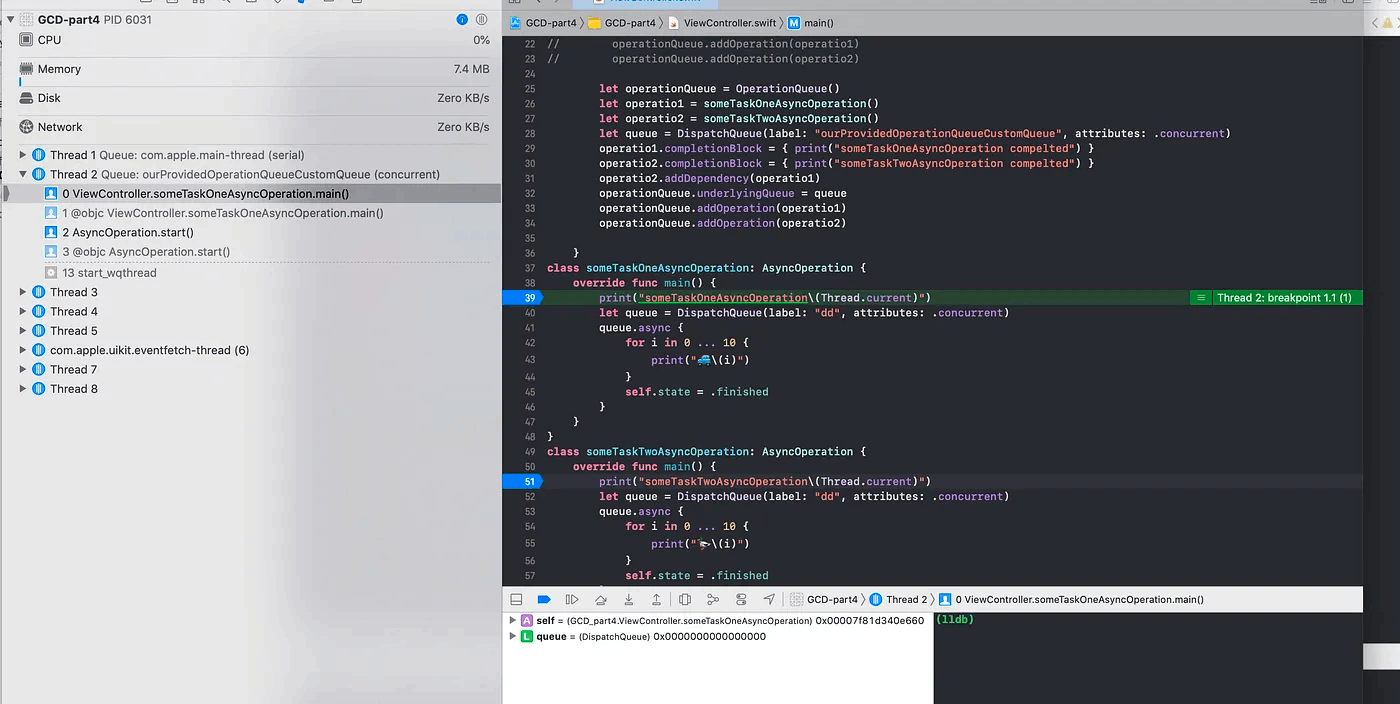Select the Thread 8 row
The width and height of the screenshot is (1400, 704).
click(250, 388)
